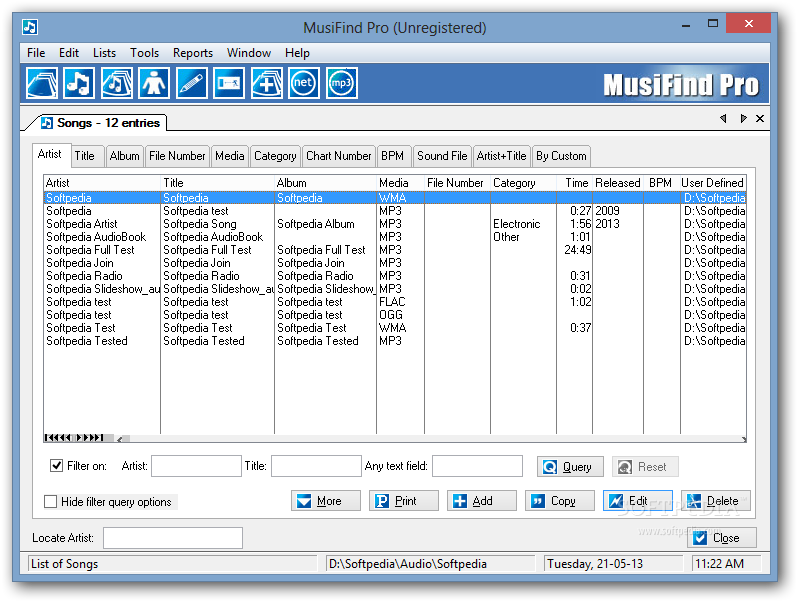
Task: Click the Print button
Action: [x=404, y=501]
